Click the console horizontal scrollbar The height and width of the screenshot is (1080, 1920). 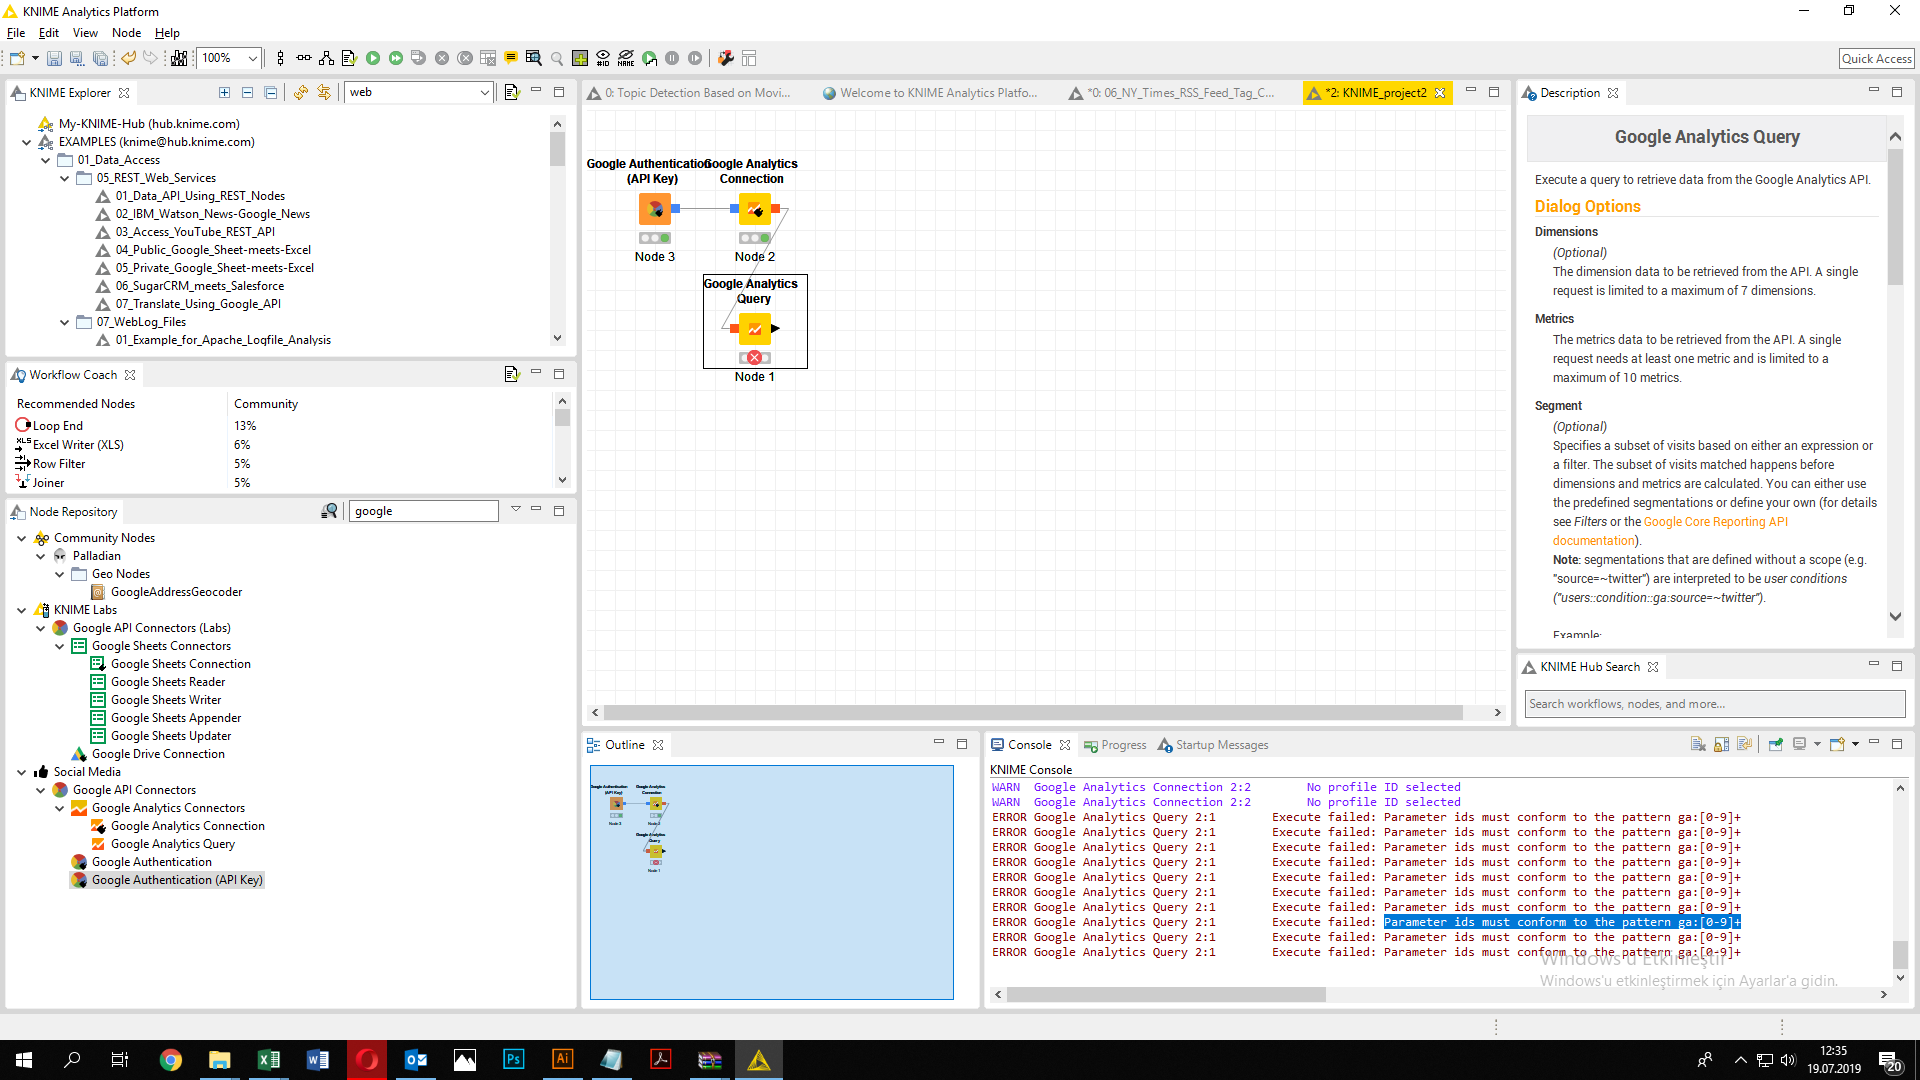[x=1166, y=995]
